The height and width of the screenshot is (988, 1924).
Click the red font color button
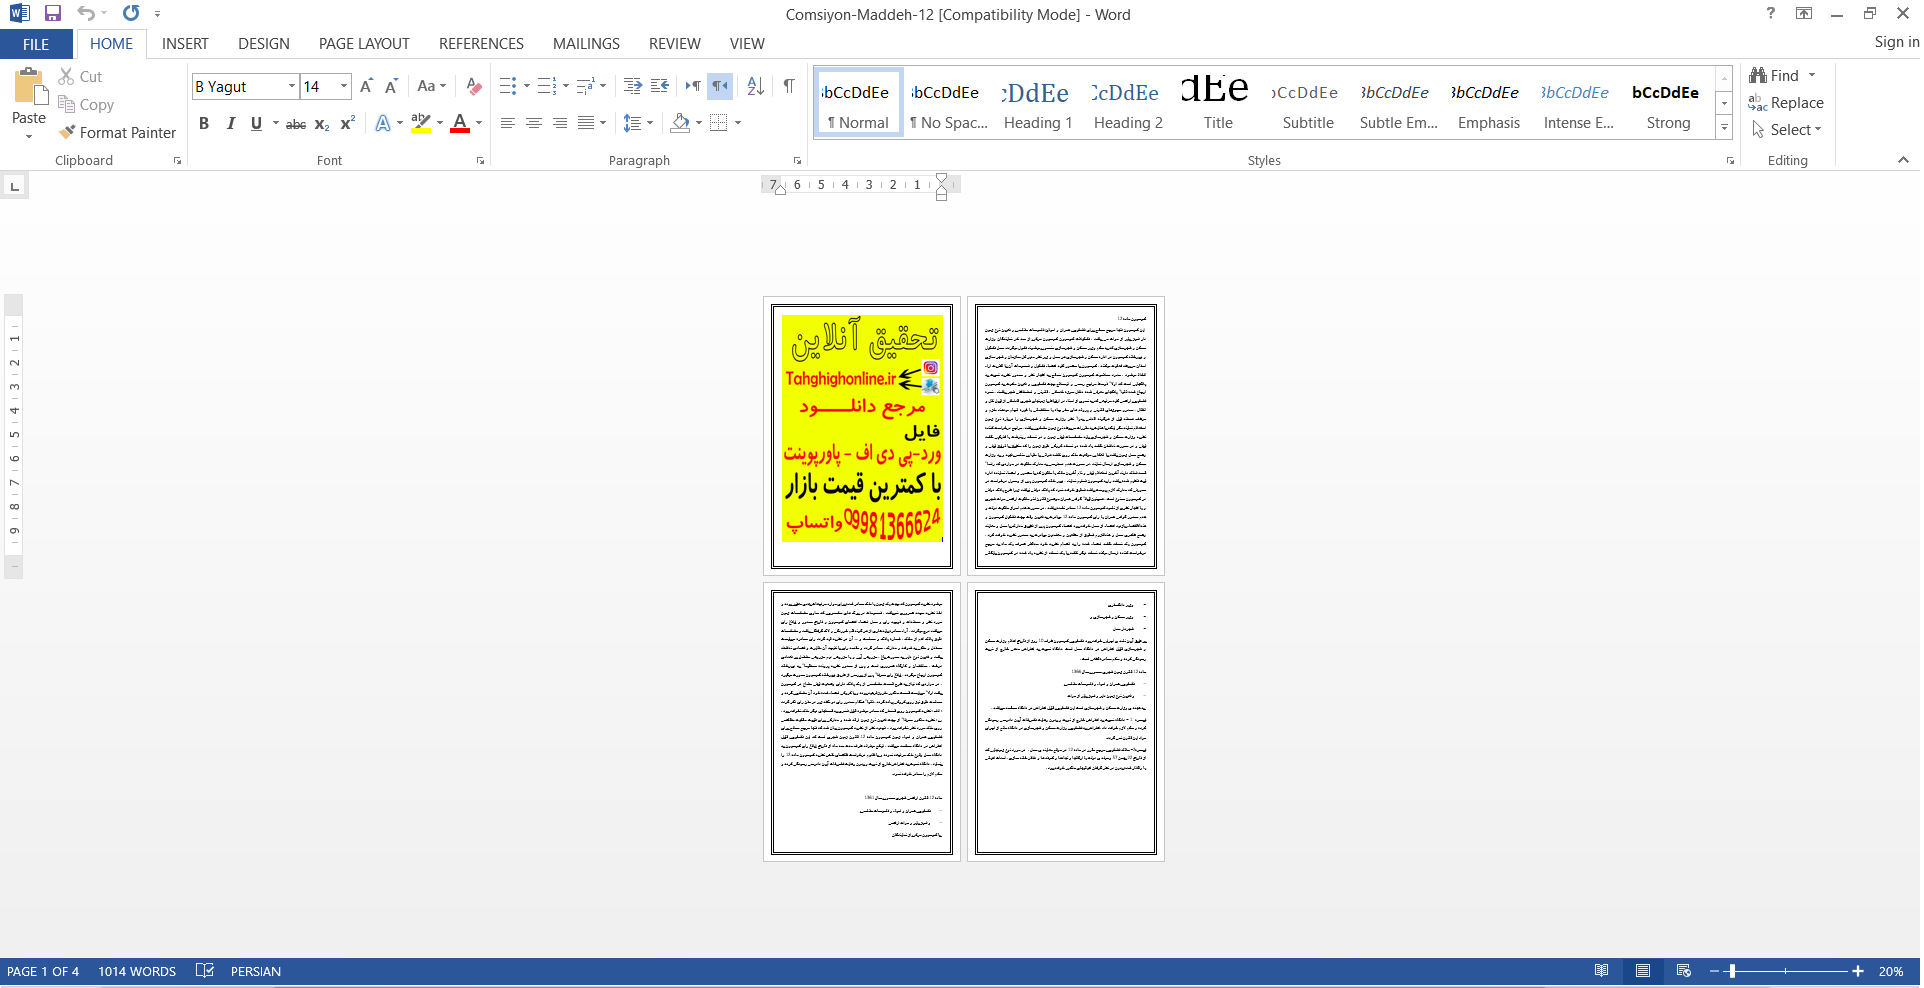click(460, 123)
